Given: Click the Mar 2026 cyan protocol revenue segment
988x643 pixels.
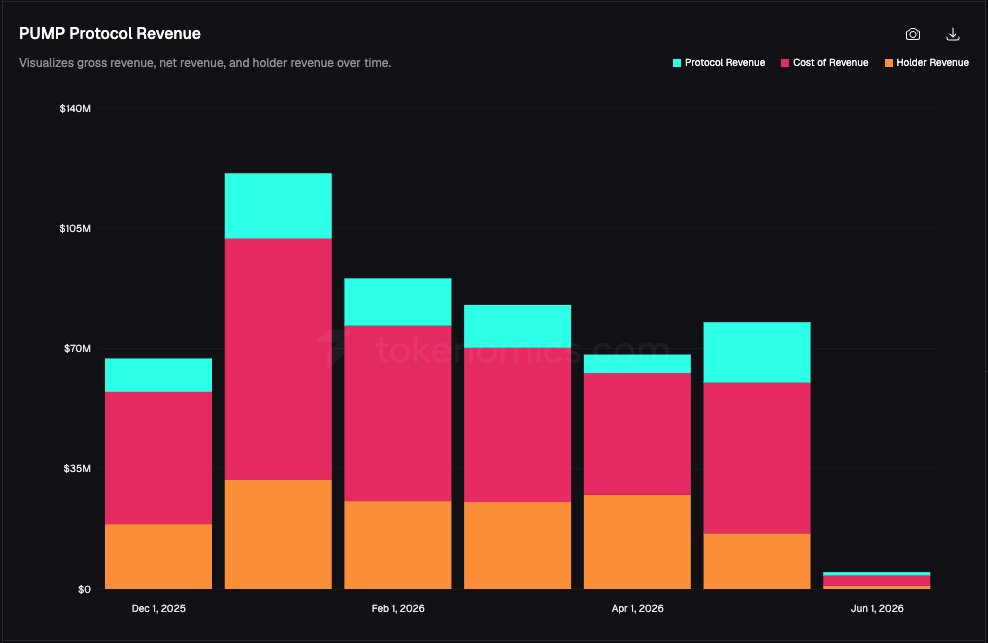Looking at the screenshot, I should pyautogui.click(x=517, y=327).
